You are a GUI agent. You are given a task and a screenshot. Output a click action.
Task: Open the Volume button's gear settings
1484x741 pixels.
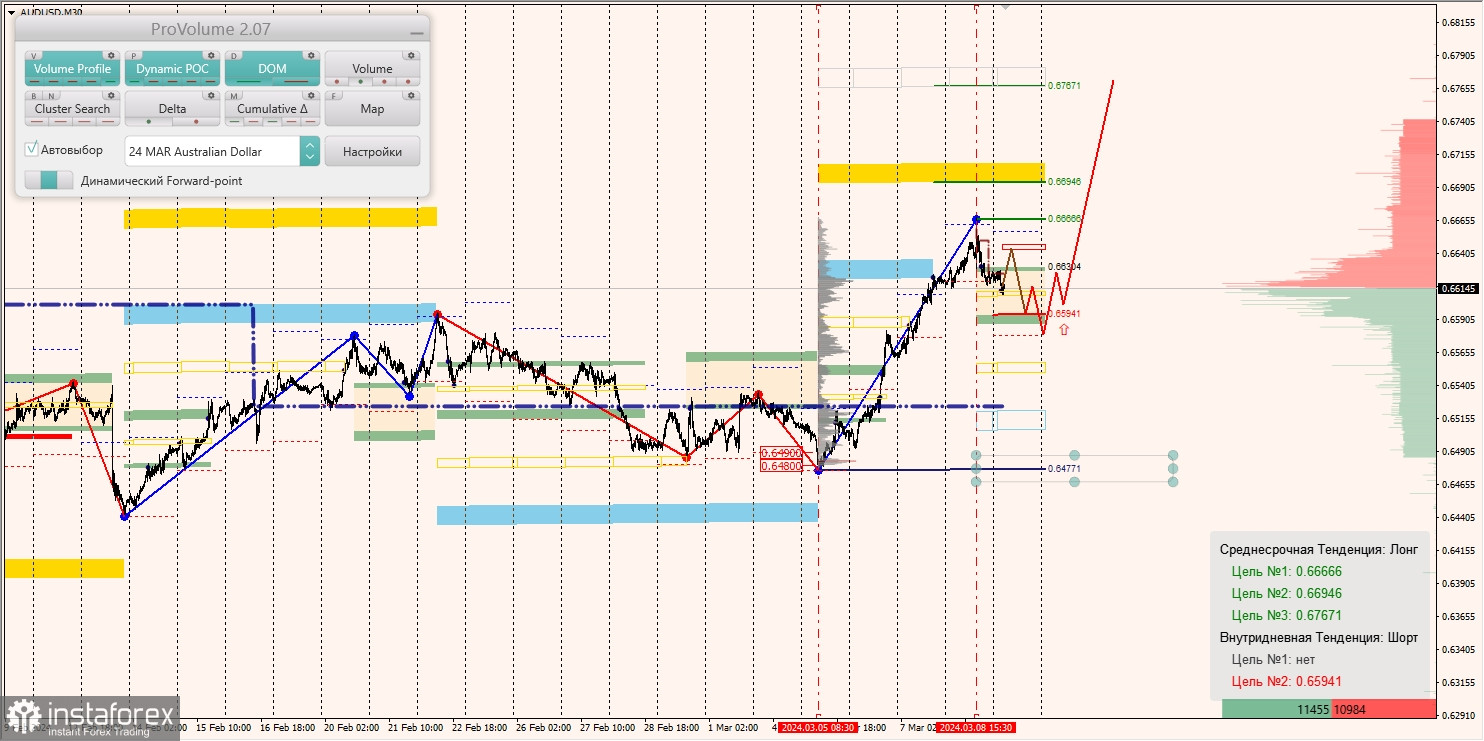411,55
